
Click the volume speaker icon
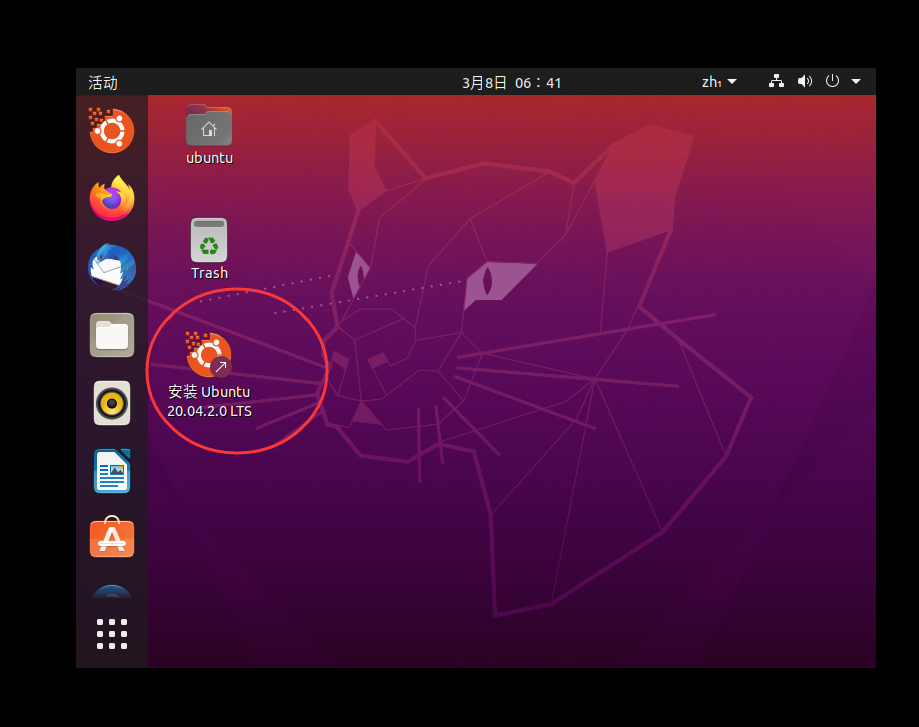(805, 81)
